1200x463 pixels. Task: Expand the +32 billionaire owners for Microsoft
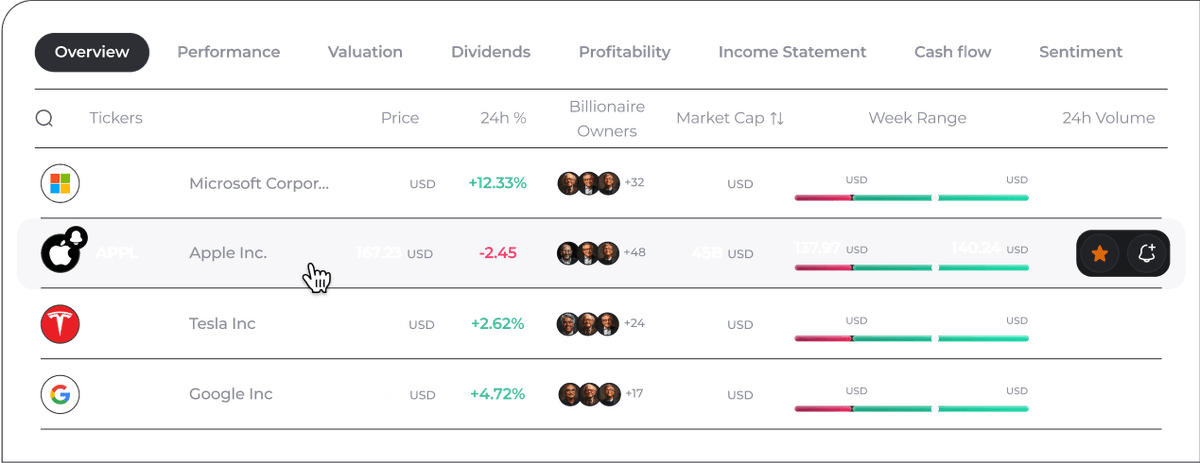pyautogui.click(x=634, y=183)
